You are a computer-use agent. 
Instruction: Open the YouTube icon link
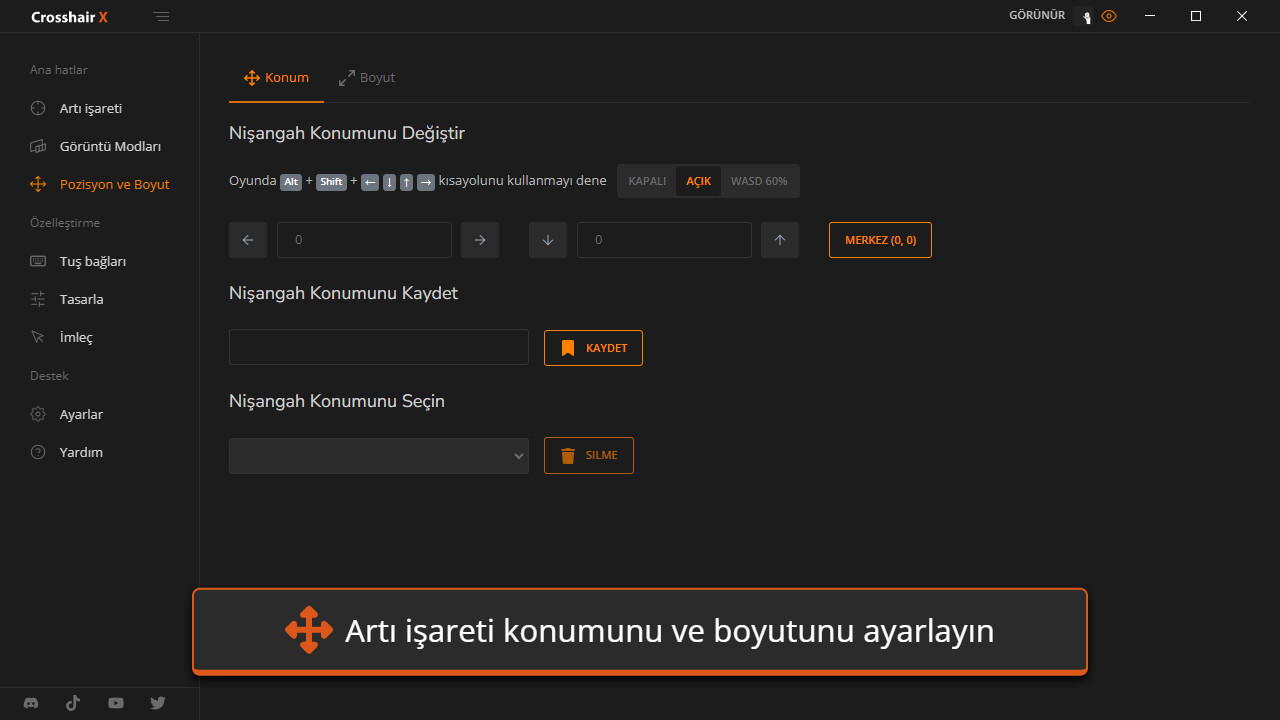[116, 703]
